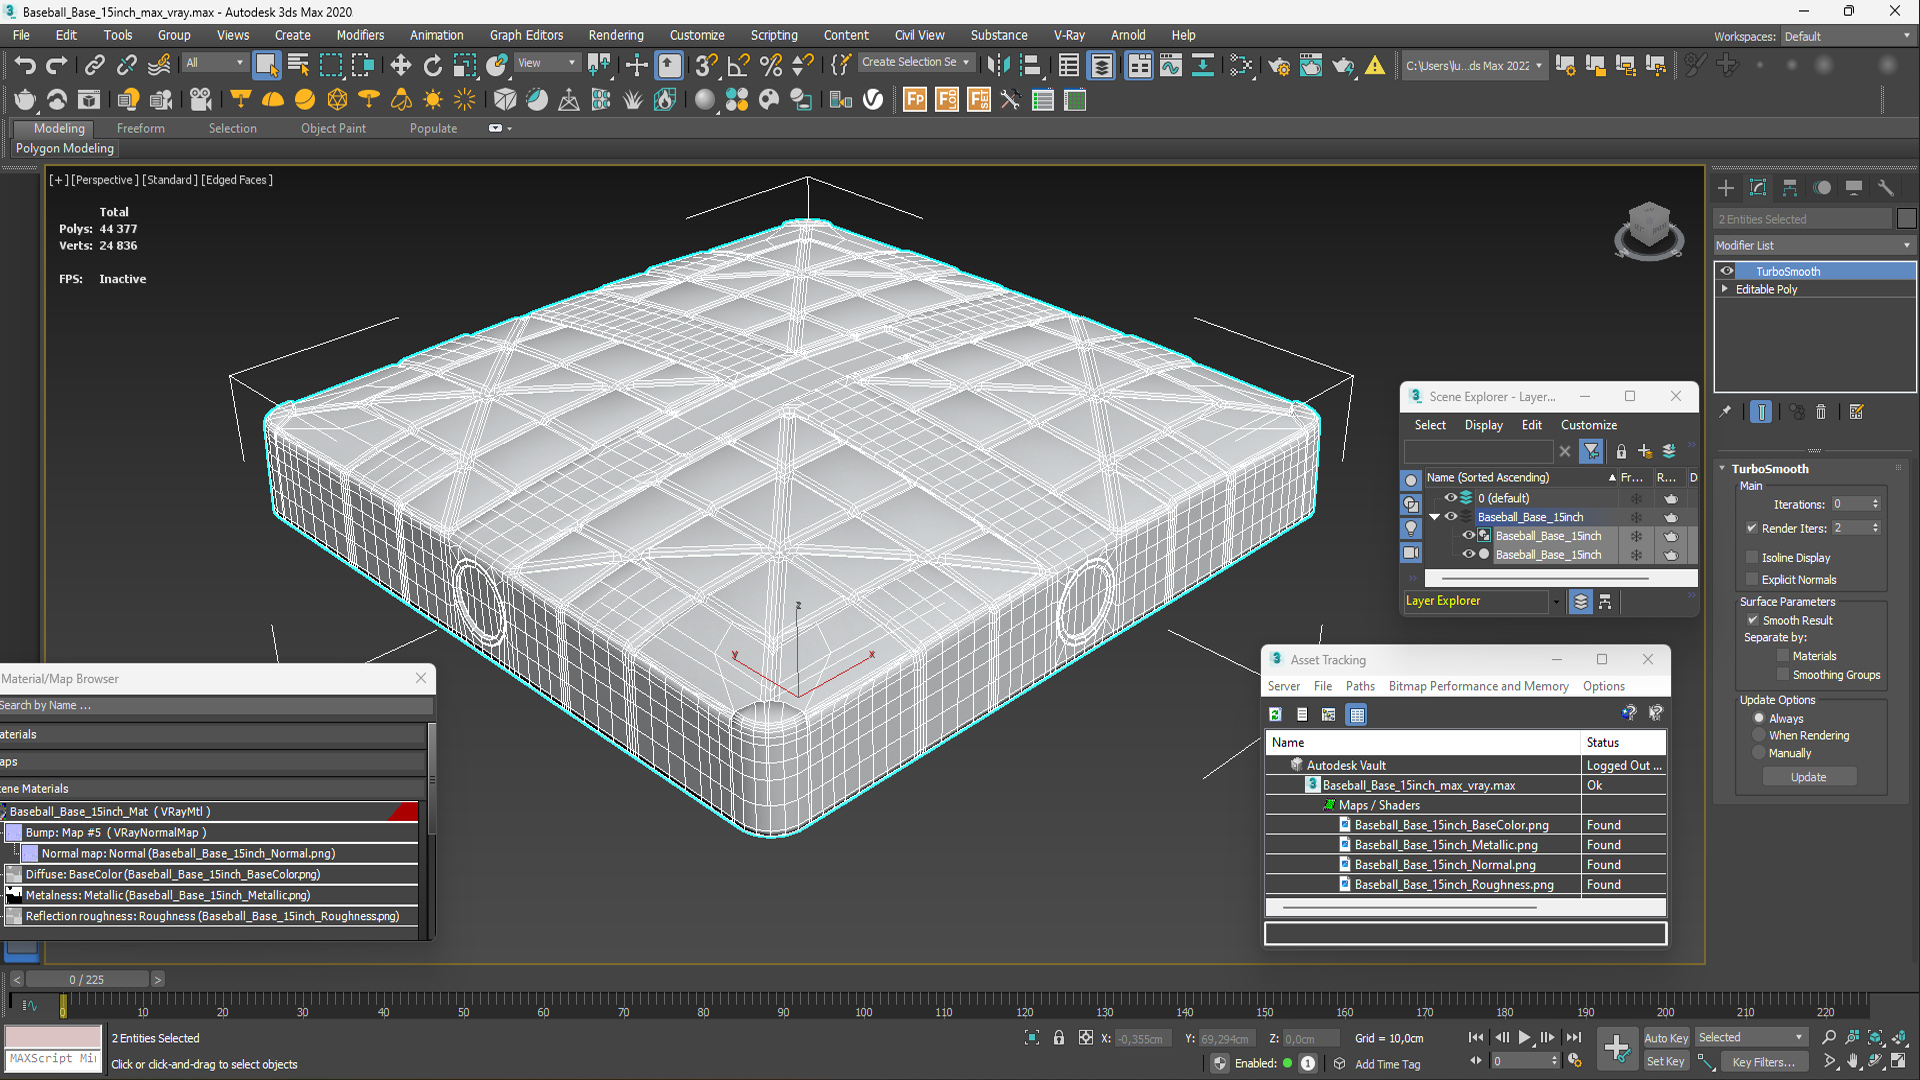Viewport: 1920px width, 1080px height.
Task: Switch to the Freeform ribbon tab
Action: pyautogui.click(x=140, y=128)
